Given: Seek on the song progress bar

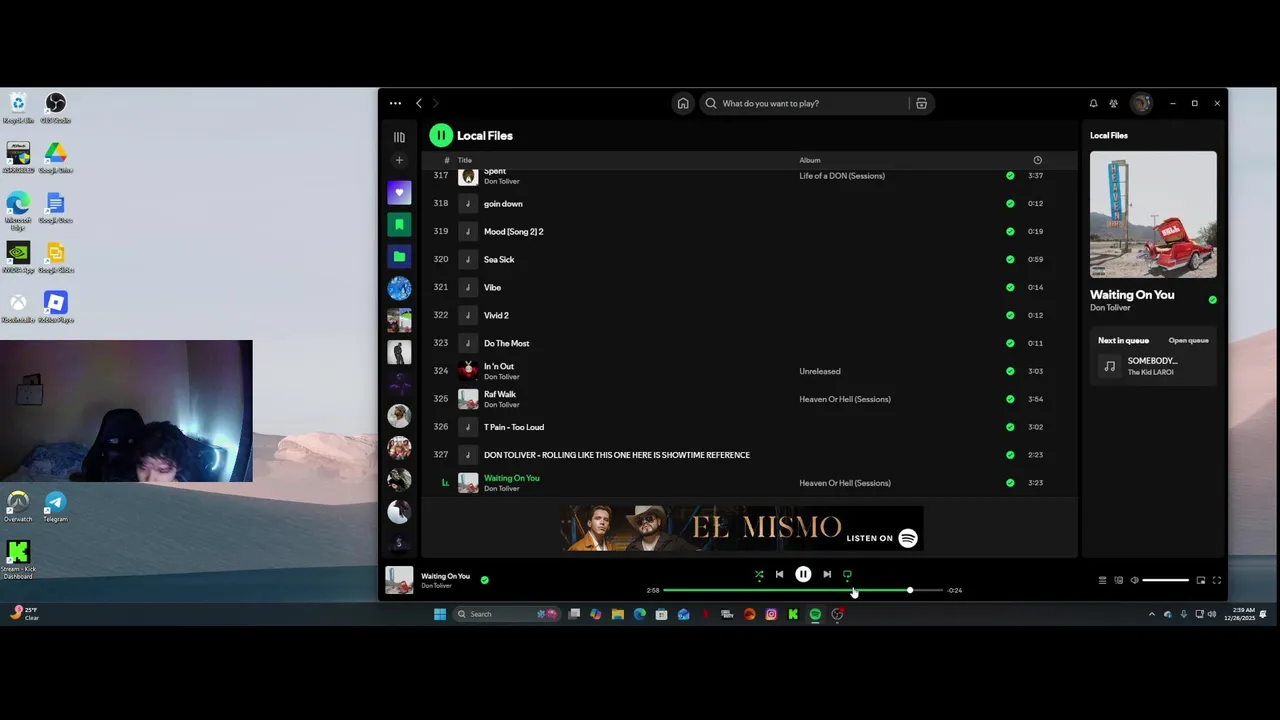Looking at the screenshot, I should pyautogui.click(x=803, y=590).
